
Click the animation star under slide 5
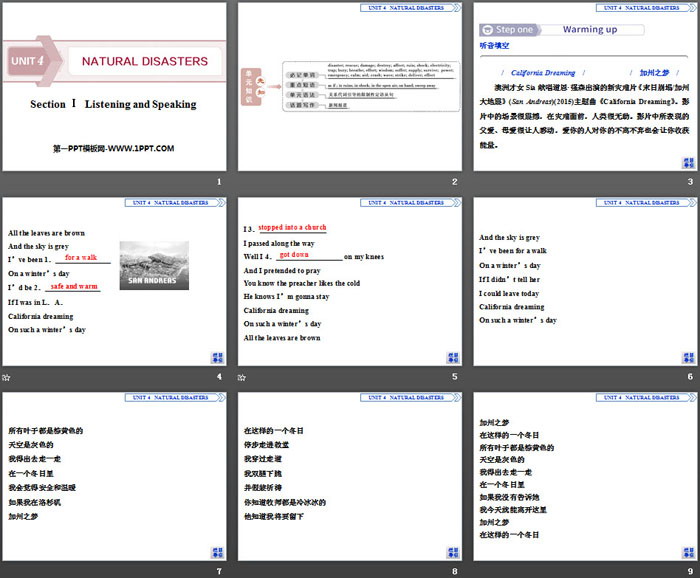242,378
